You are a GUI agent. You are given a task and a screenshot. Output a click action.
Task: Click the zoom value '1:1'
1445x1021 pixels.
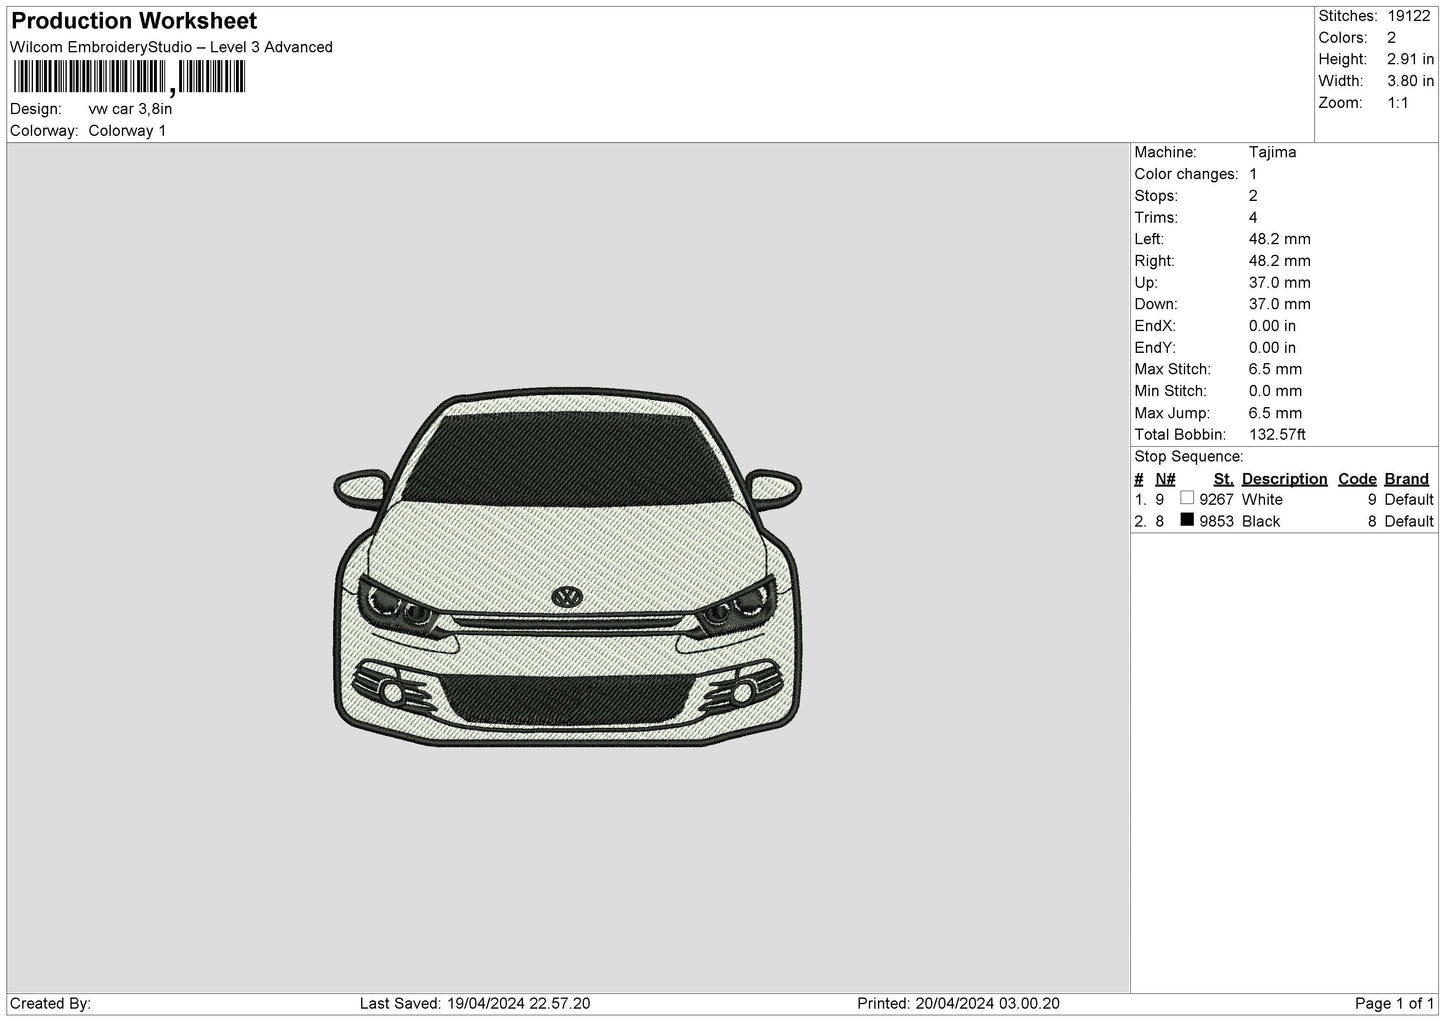pos(1397,103)
